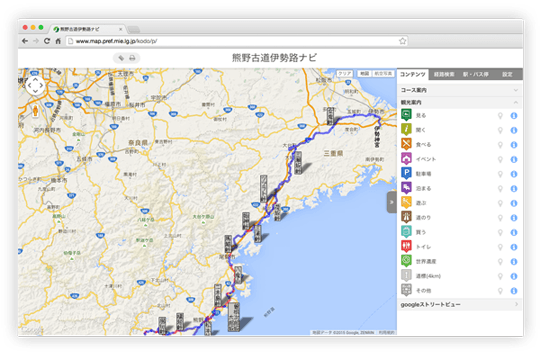Open the info button for トイレ
This screenshot has height=360, width=540.
[514, 247]
